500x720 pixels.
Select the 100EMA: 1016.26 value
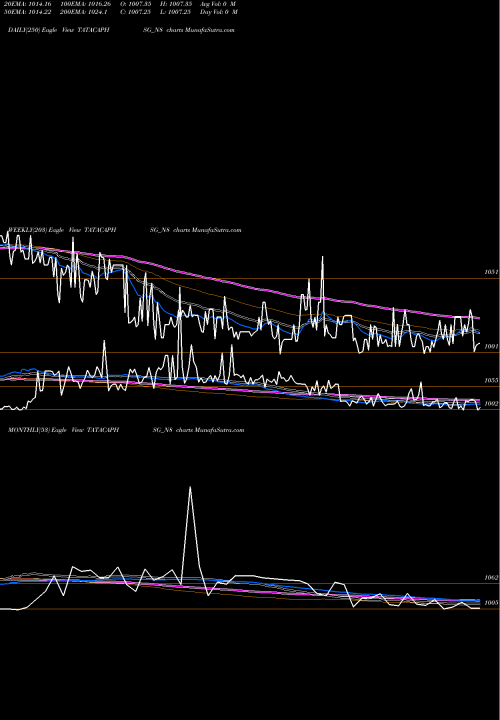point(85,4)
